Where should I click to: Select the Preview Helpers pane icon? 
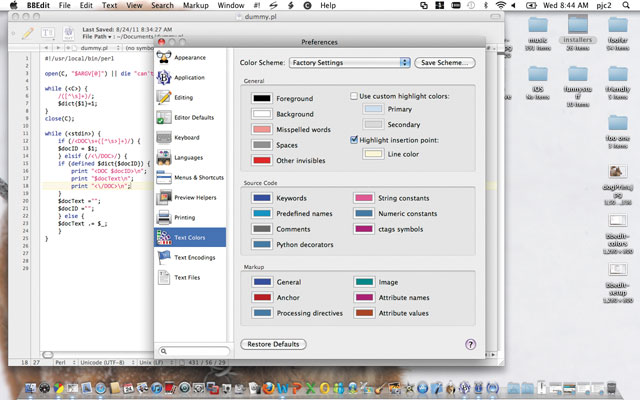[164, 197]
